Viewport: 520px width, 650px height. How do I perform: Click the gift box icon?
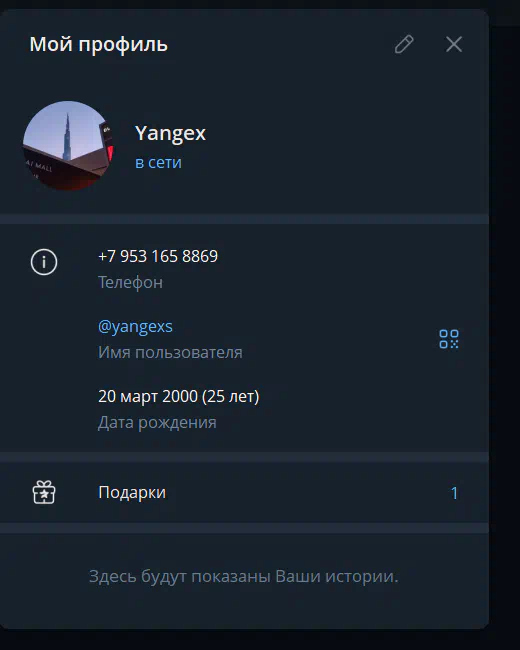pyautogui.click(x=44, y=492)
